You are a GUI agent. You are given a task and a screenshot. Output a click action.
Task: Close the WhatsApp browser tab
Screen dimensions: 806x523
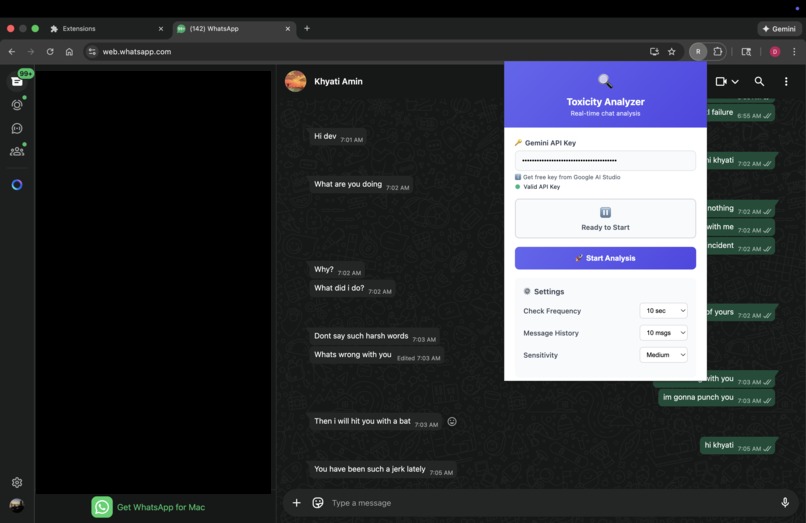288,29
